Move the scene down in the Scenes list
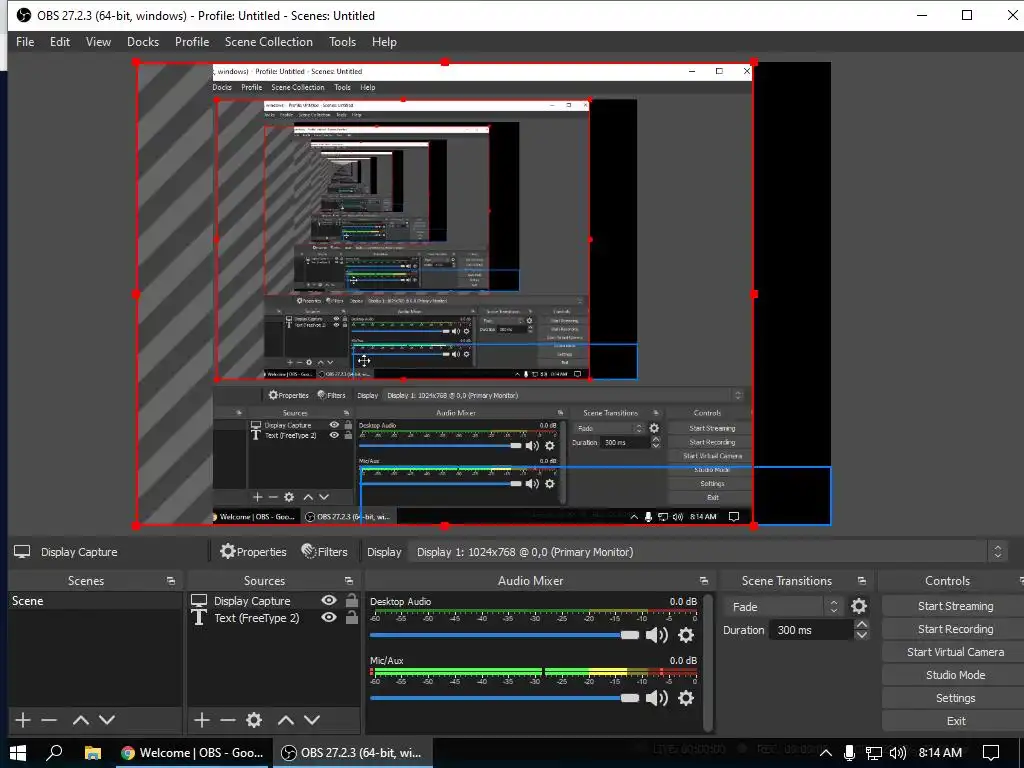Viewport: 1024px width, 768px height. (107, 720)
